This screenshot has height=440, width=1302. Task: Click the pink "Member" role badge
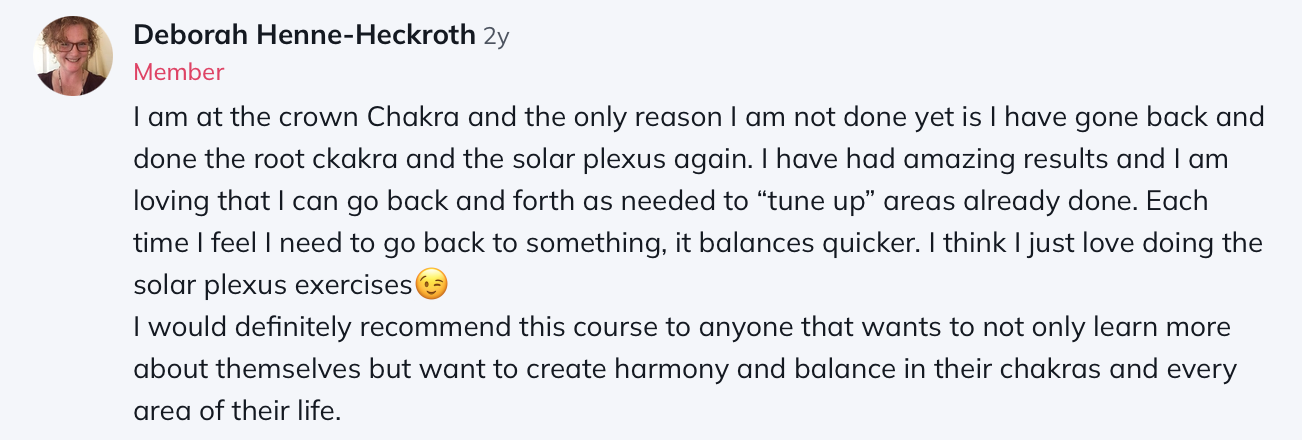point(178,72)
